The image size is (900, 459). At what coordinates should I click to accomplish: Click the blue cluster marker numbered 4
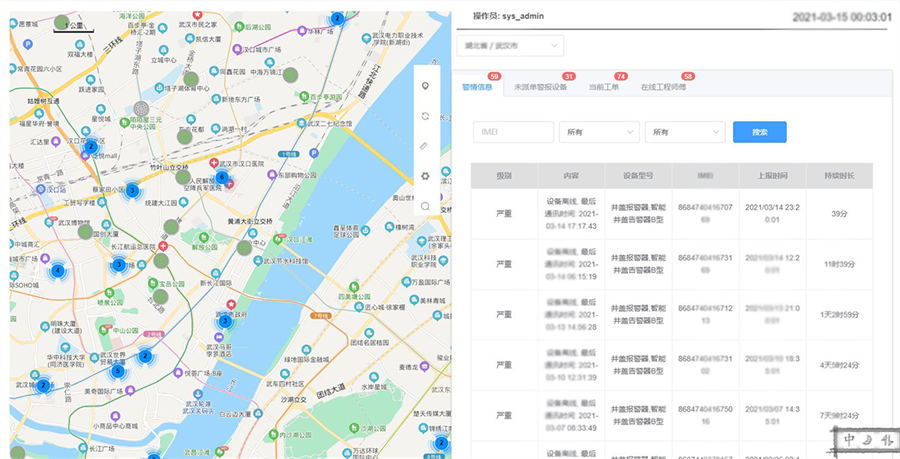57,270
